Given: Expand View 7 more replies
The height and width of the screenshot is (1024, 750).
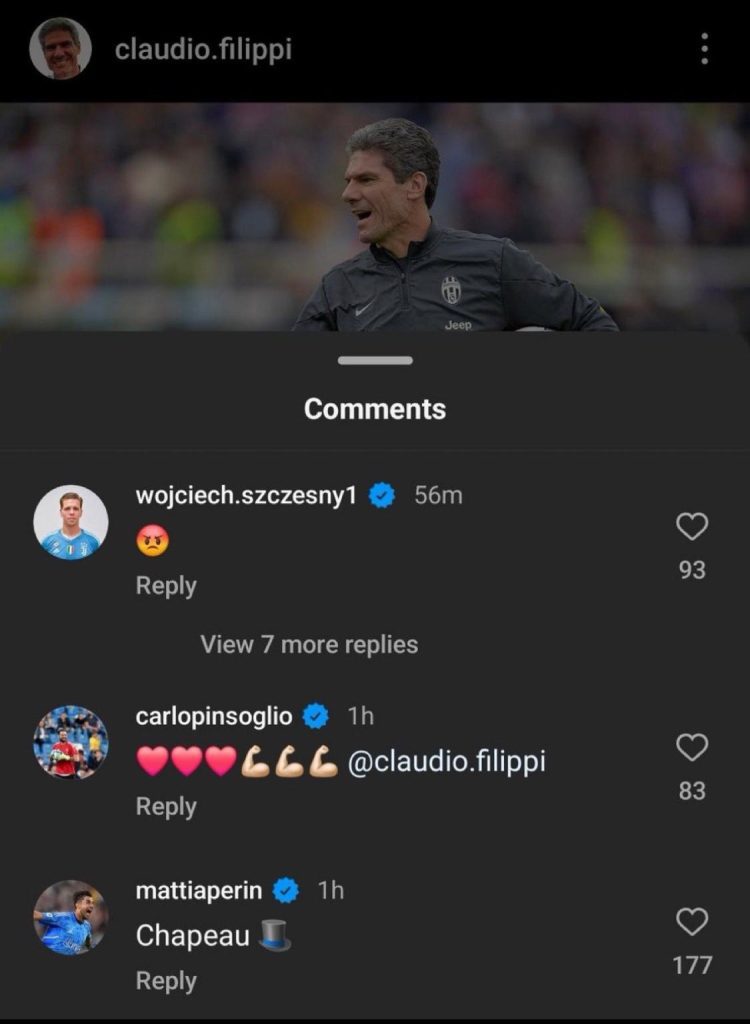Looking at the screenshot, I should (309, 644).
